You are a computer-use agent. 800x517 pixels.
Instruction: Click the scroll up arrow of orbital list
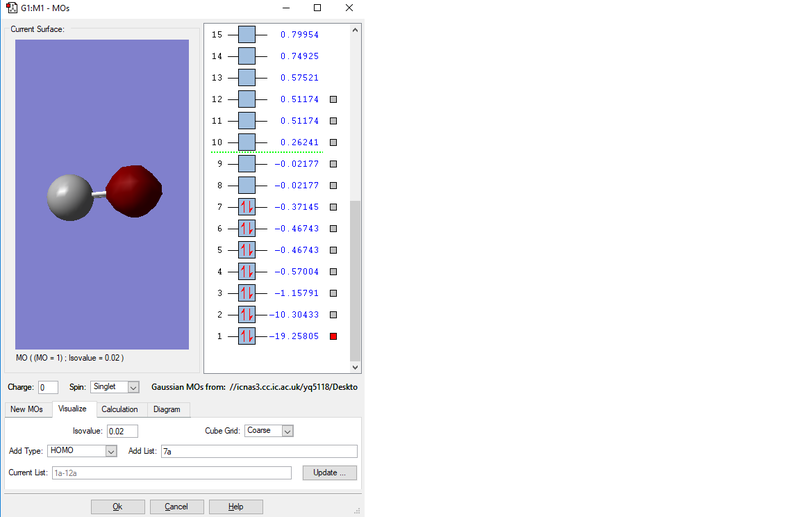coord(355,30)
